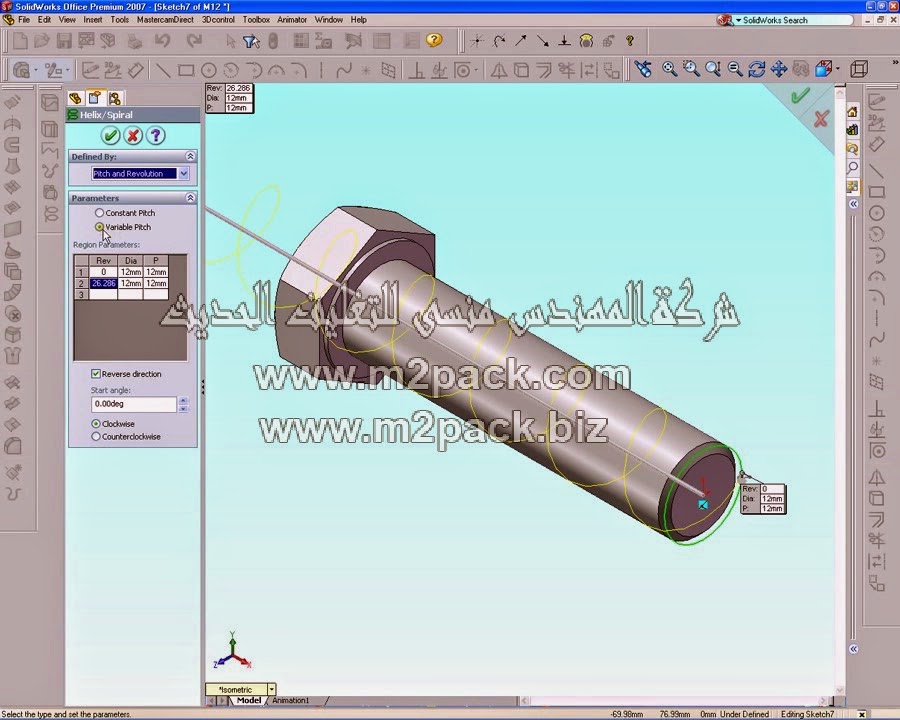The image size is (900, 720).
Task: Open the SolidWorks Search dropdown arrow
Action: point(738,20)
